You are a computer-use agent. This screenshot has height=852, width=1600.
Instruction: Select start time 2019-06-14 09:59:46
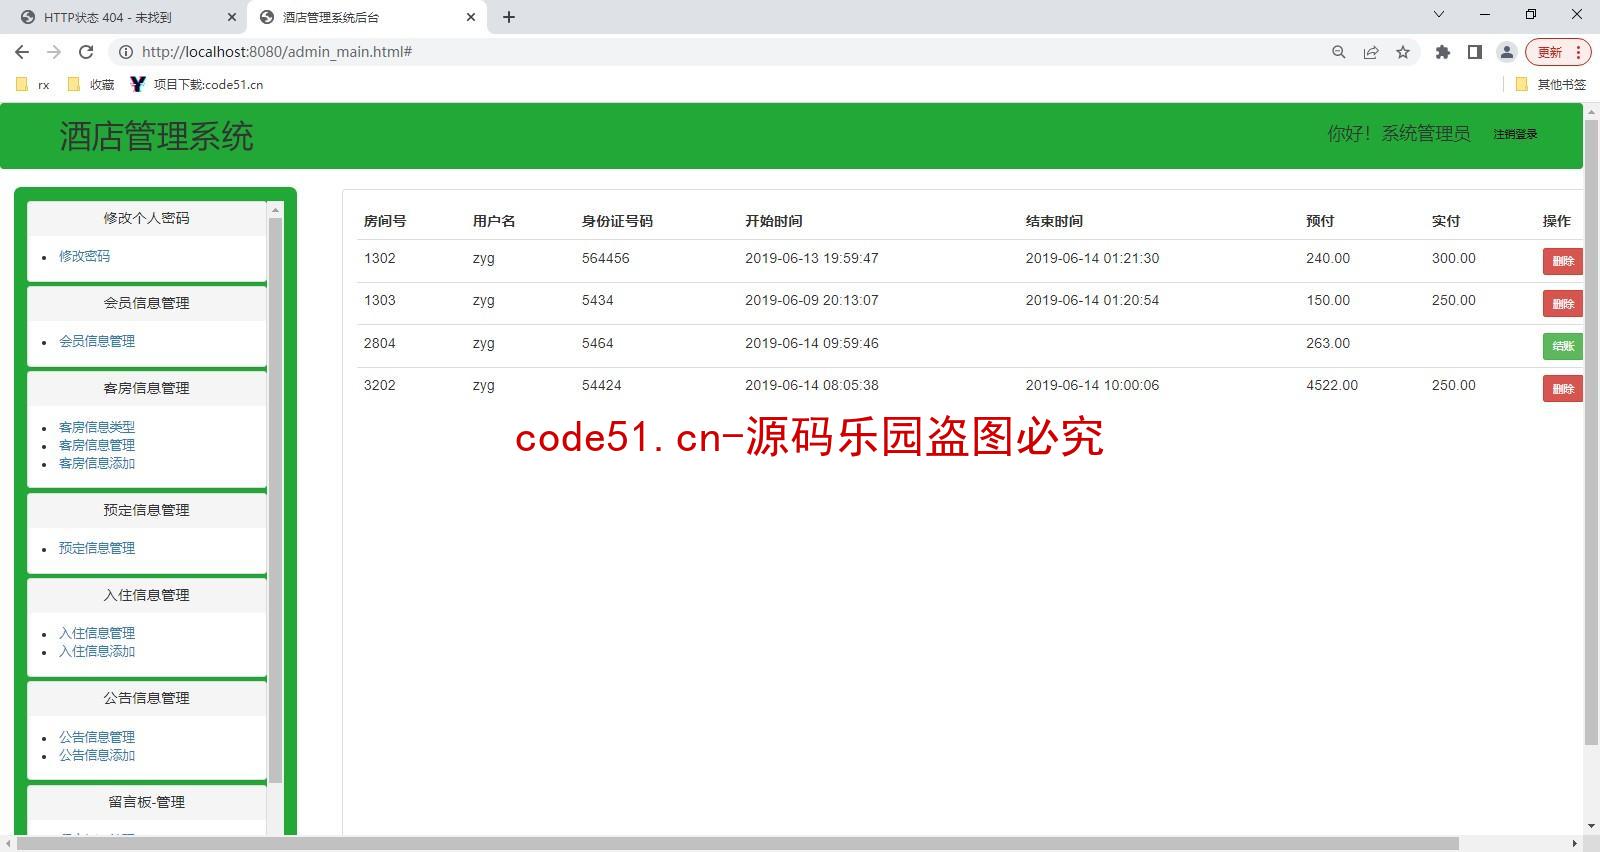pos(812,343)
